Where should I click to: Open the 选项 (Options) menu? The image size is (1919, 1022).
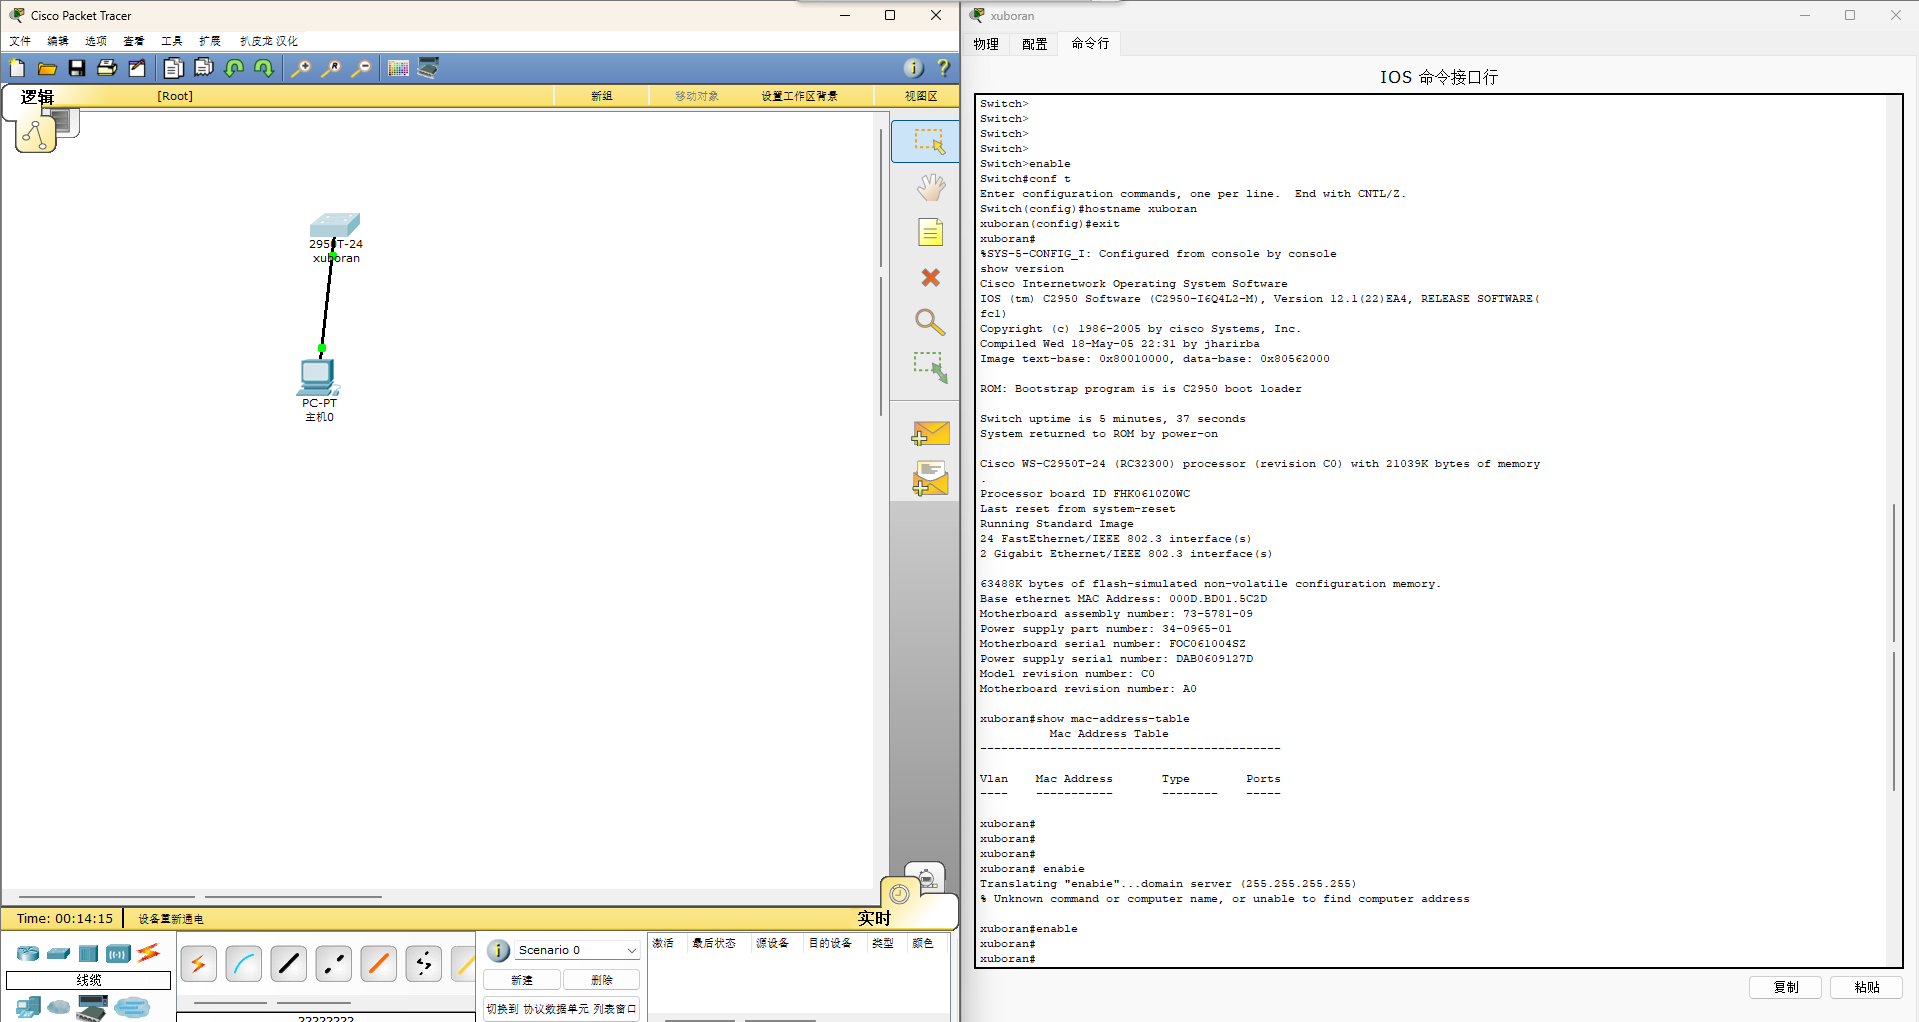coord(96,41)
